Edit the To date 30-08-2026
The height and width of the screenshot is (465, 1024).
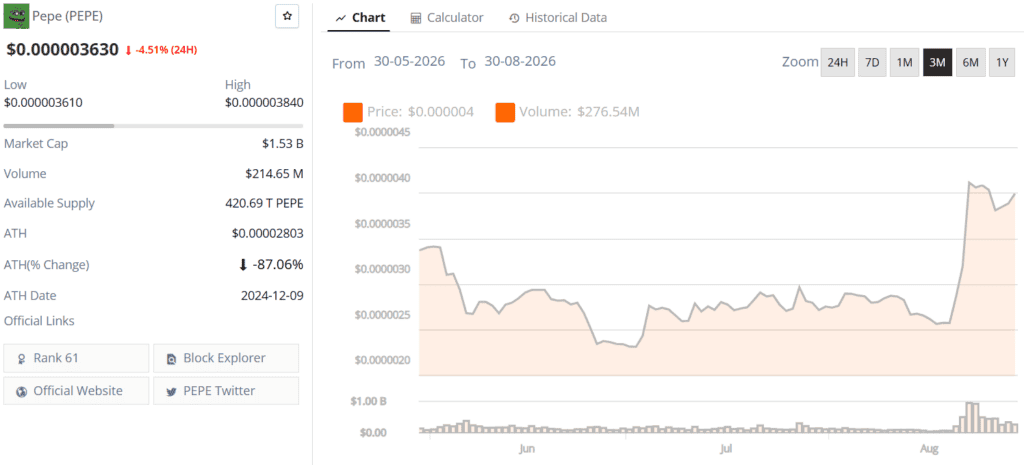tap(520, 61)
